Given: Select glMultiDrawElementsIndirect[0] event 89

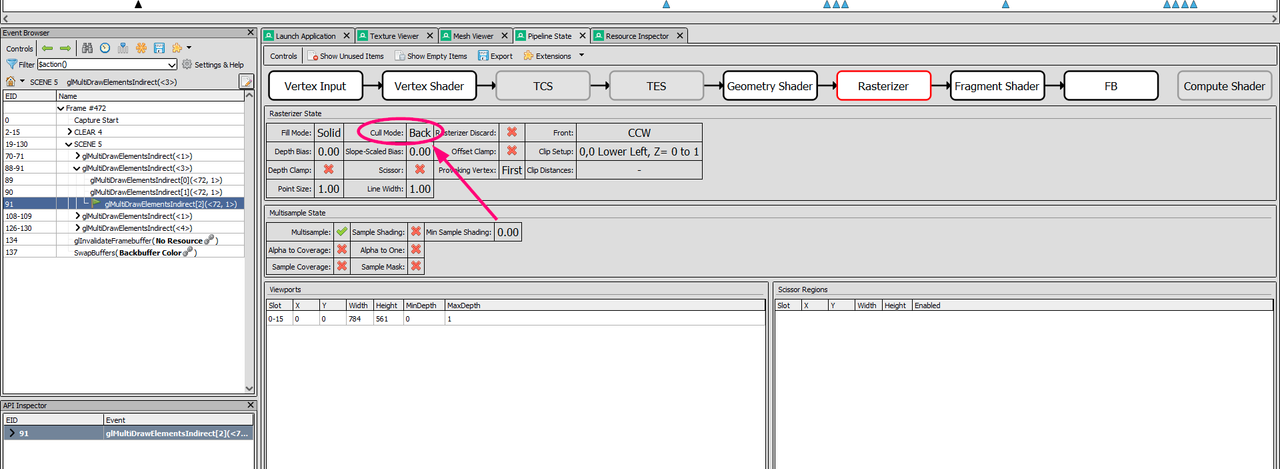Looking at the screenshot, I should coord(122,180).
